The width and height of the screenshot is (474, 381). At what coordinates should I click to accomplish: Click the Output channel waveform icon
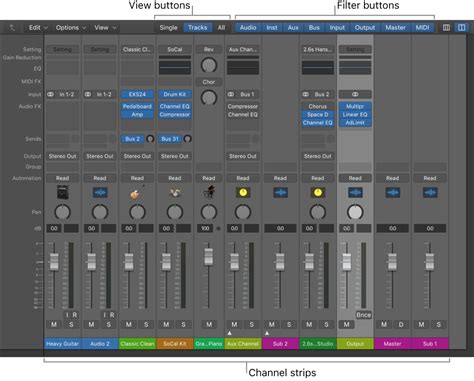pos(355,192)
